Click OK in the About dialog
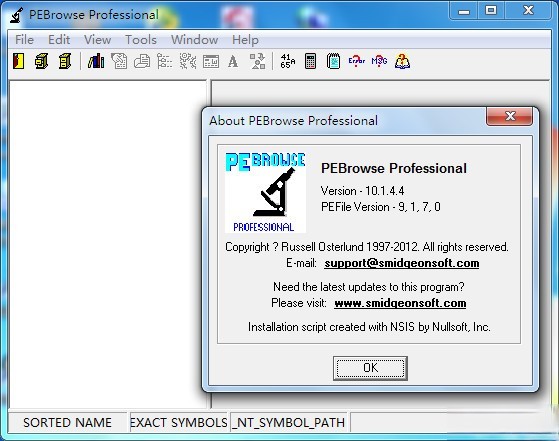Screen dimensions: 559x441 pos(370,368)
